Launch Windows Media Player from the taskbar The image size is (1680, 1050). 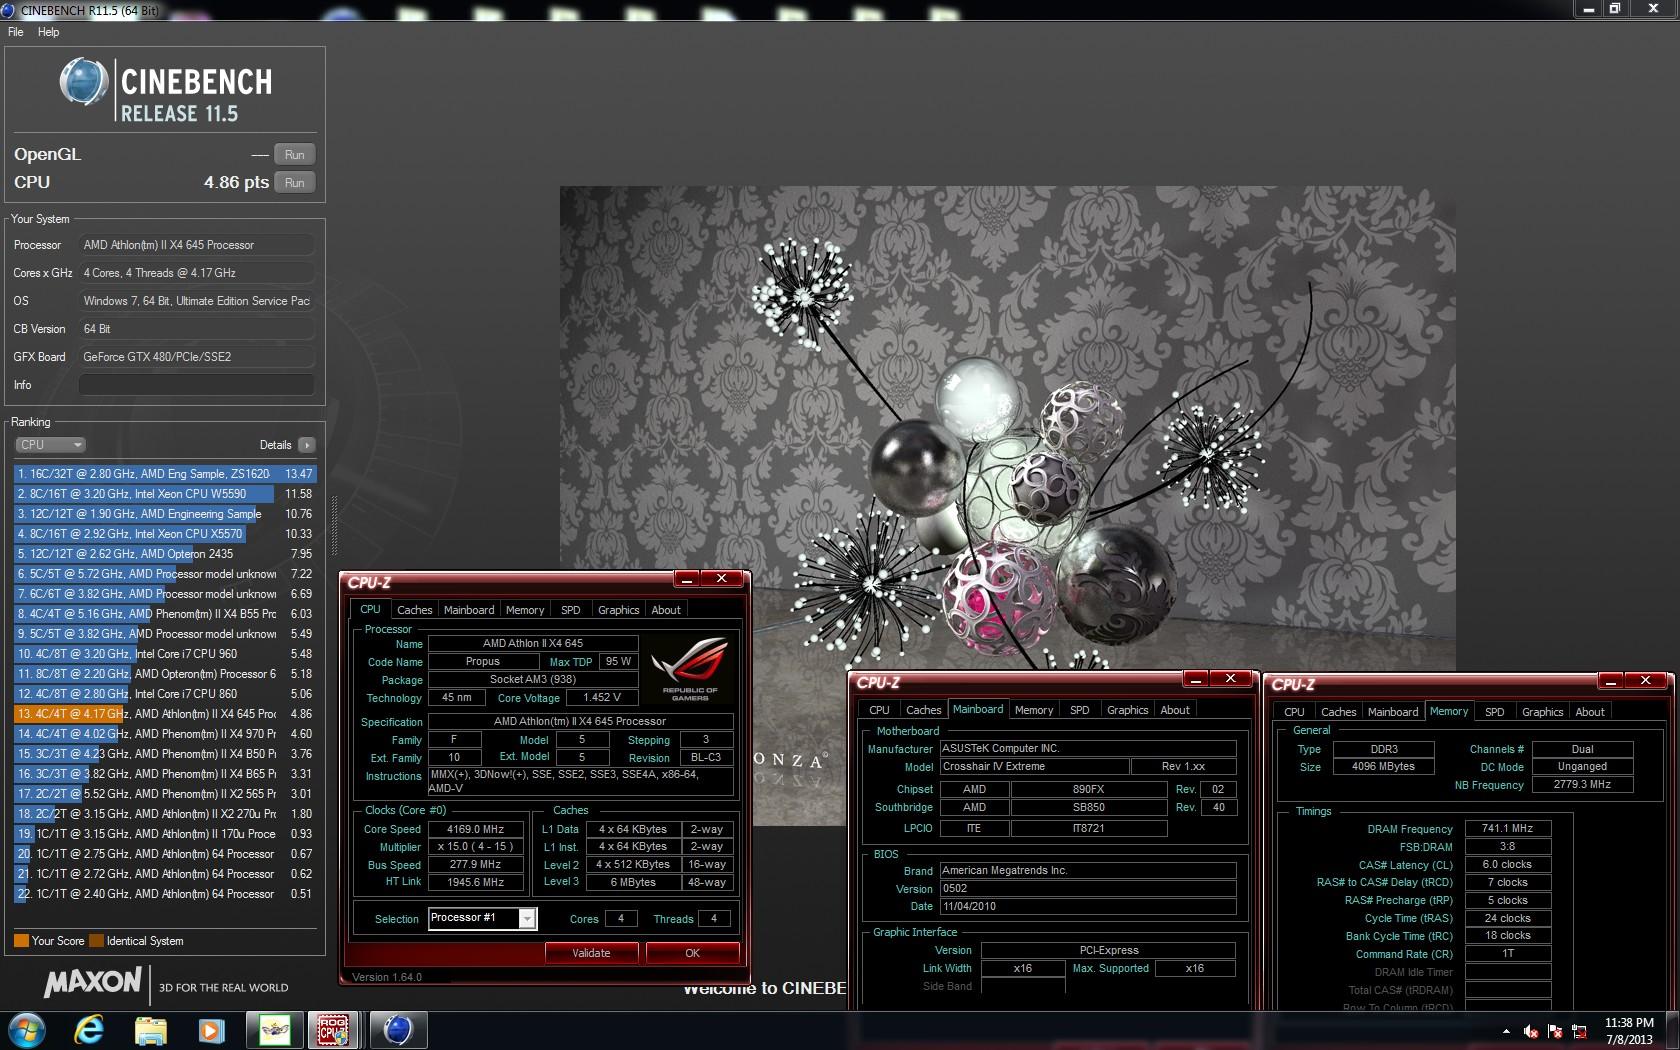211,1030
